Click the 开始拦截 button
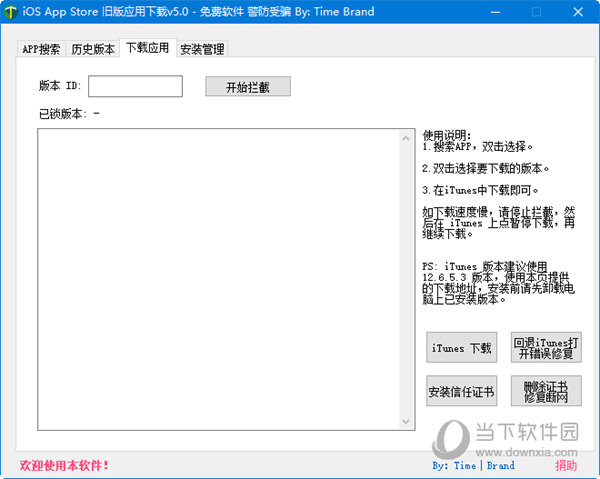 pyautogui.click(x=248, y=86)
